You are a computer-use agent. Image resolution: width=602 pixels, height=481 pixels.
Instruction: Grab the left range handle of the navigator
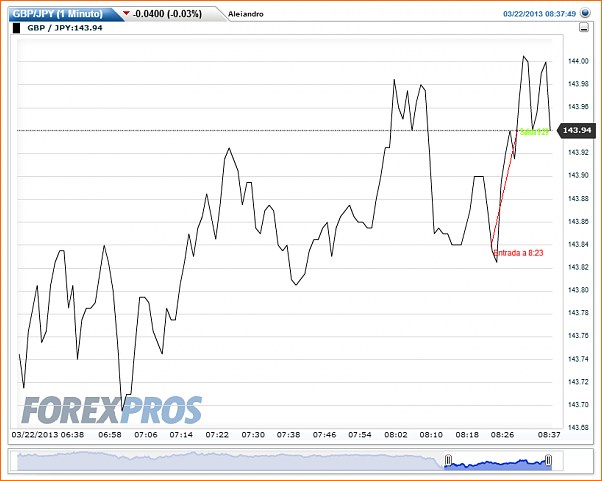[448, 460]
